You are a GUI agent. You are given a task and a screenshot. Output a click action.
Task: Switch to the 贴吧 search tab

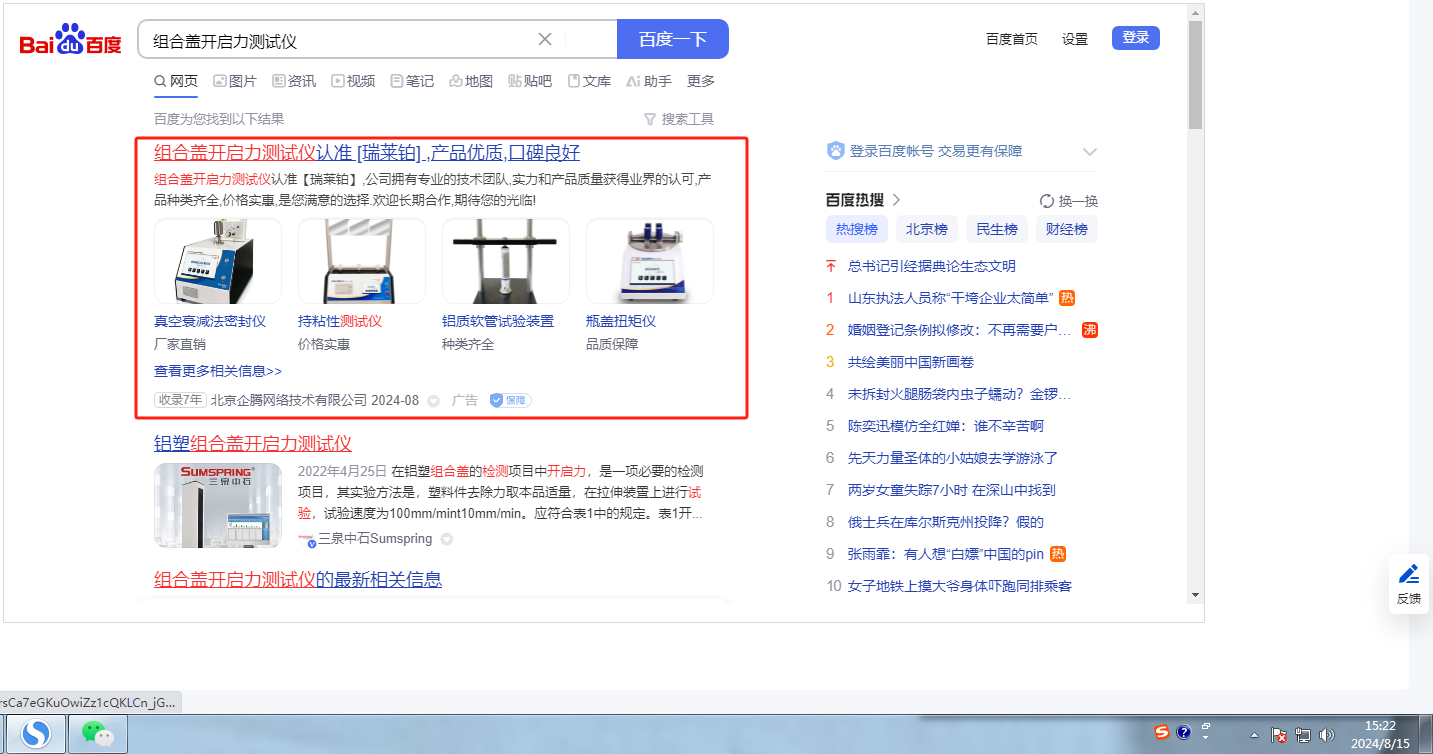point(530,81)
